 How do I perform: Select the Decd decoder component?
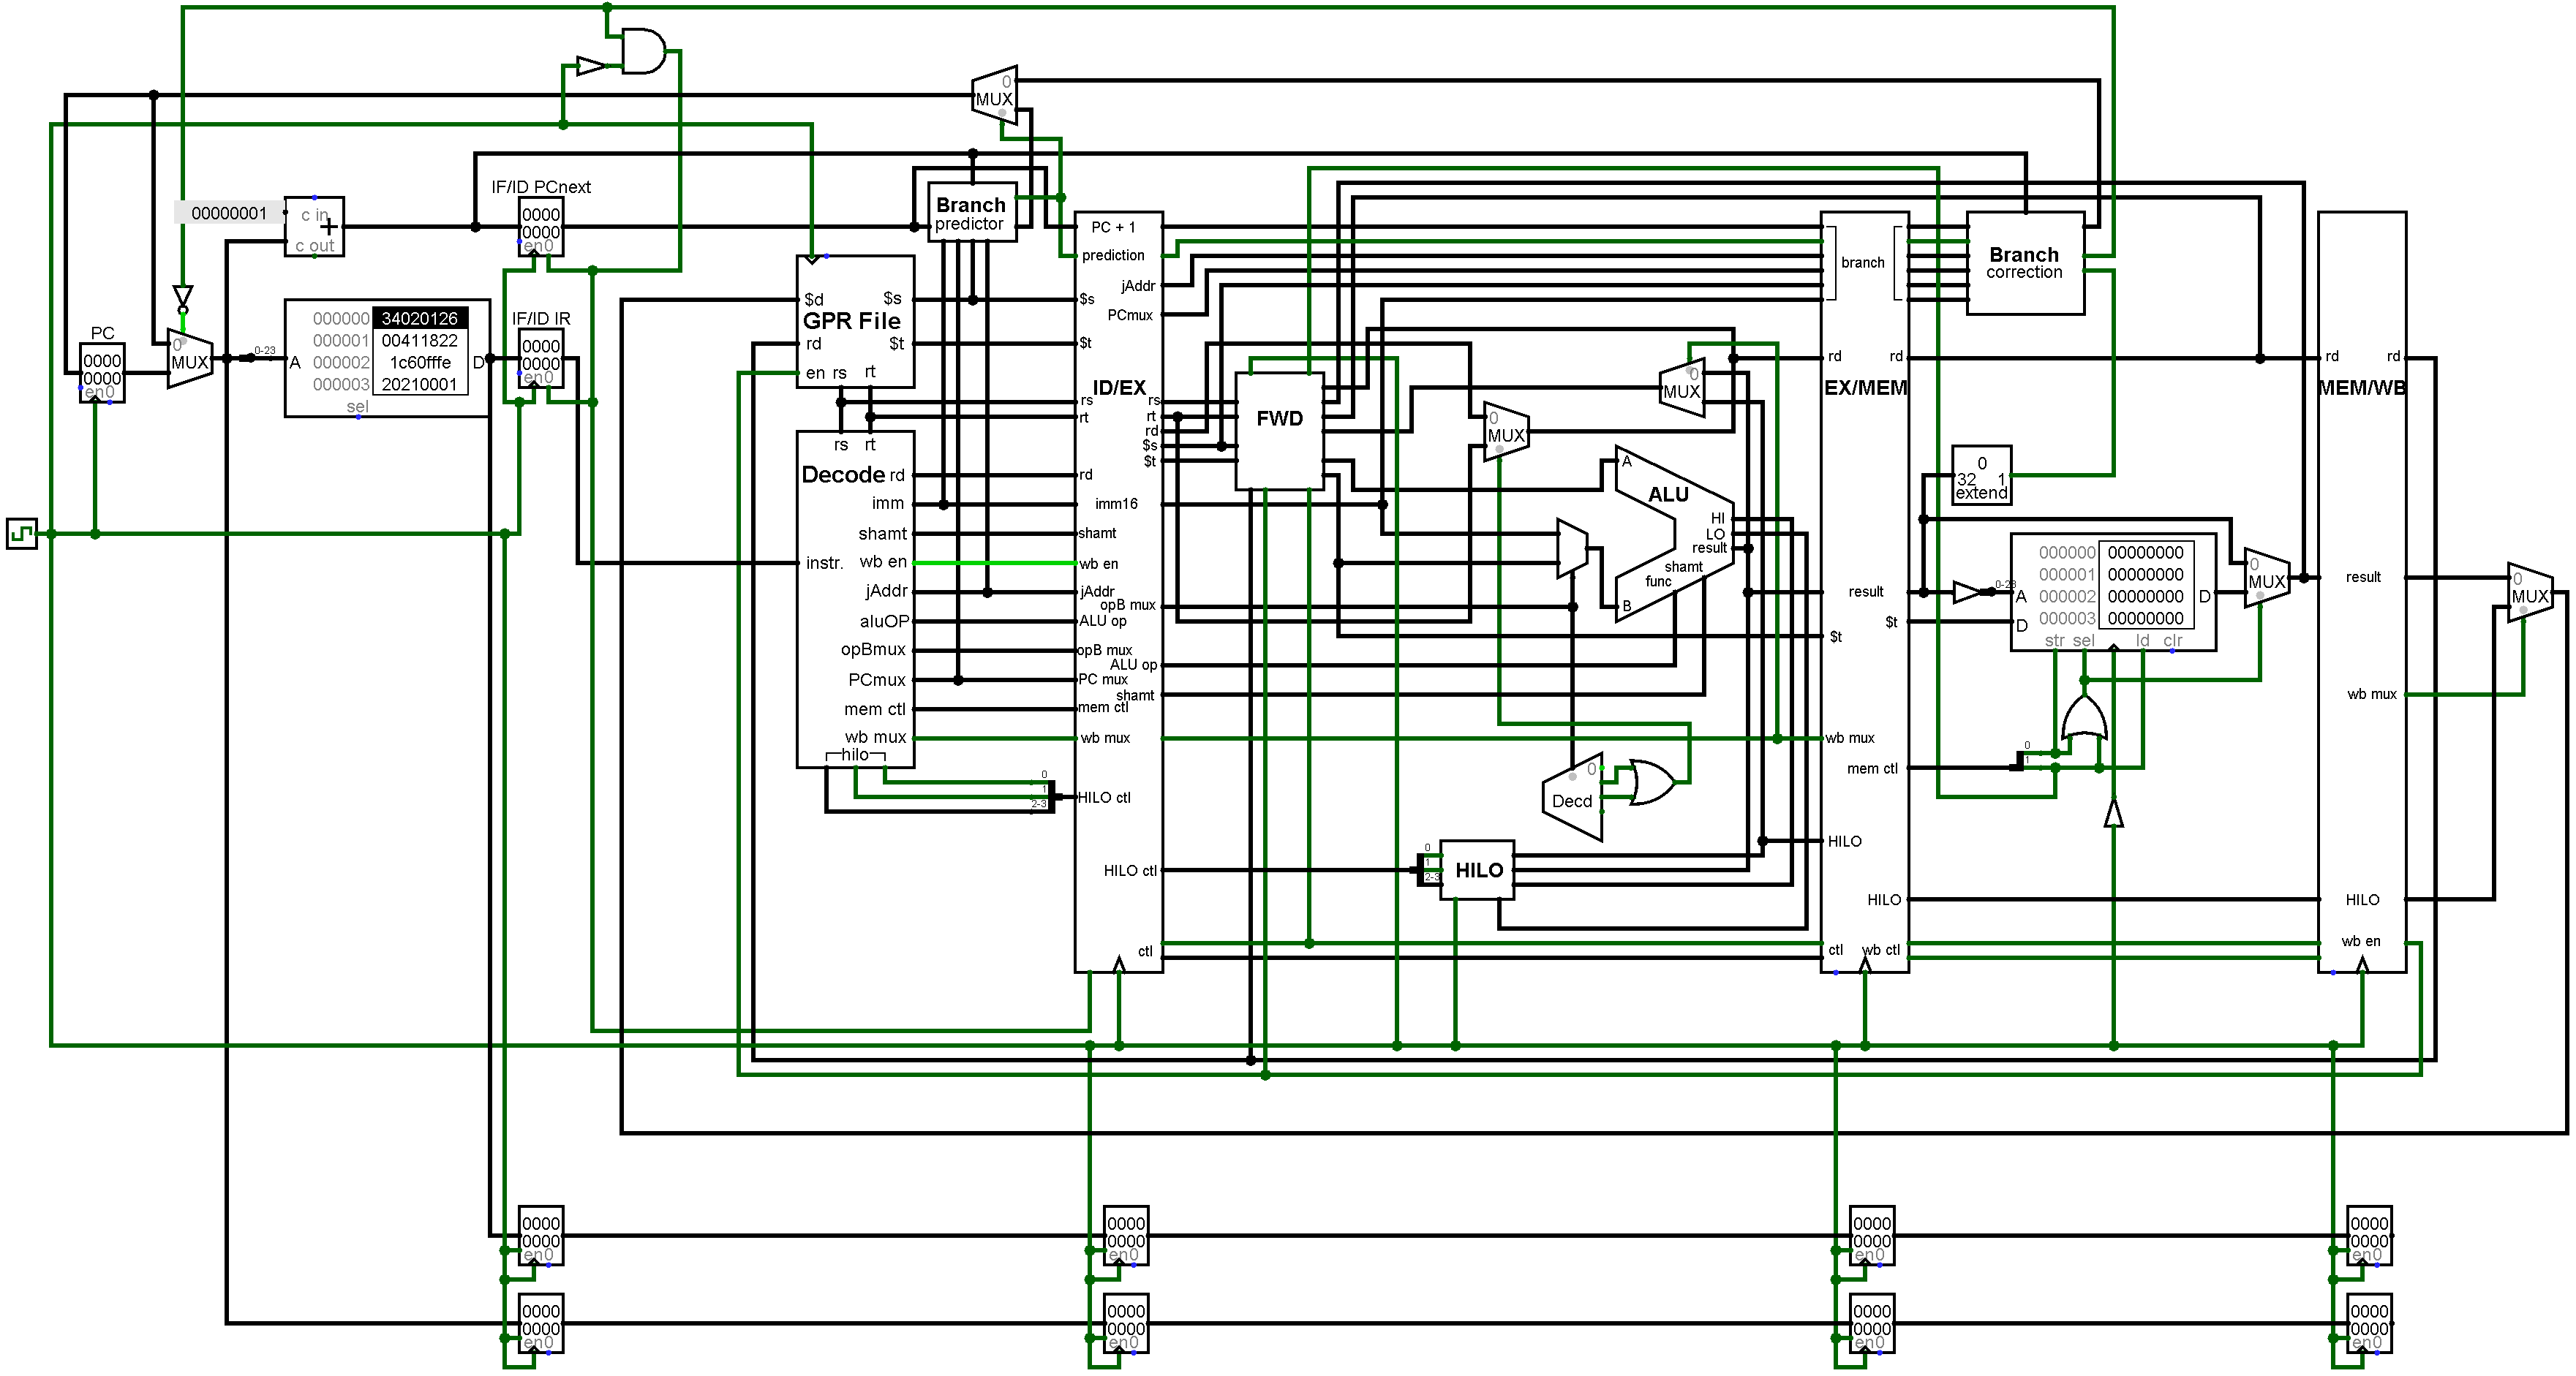pos(1572,797)
